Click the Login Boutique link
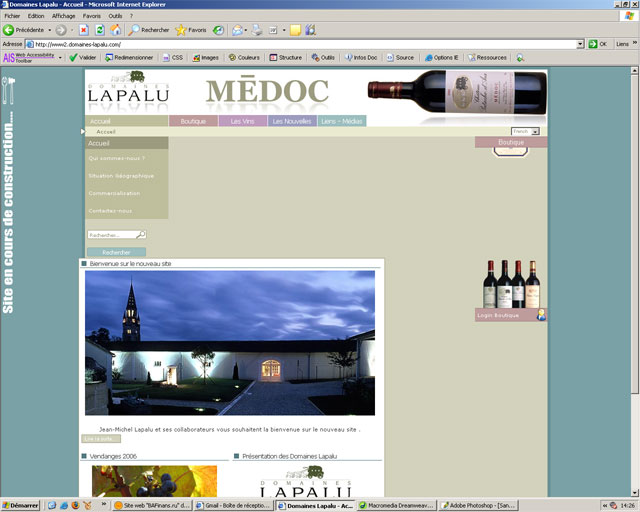The image size is (640, 512). 498,315
